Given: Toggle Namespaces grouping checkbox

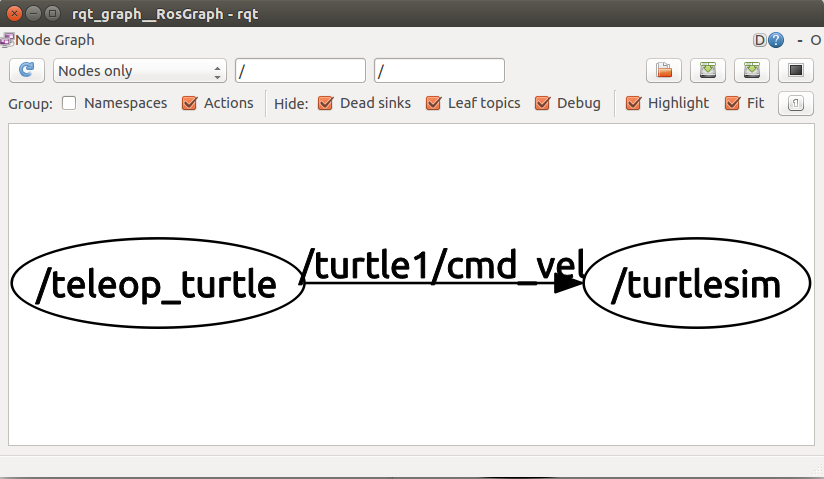Looking at the screenshot, I should 69,103.
